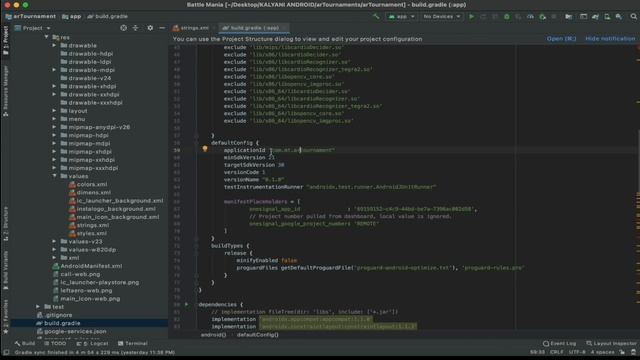640x360 pixels.
Task: Click Select Opened File target icon
Action: [123, 28]
